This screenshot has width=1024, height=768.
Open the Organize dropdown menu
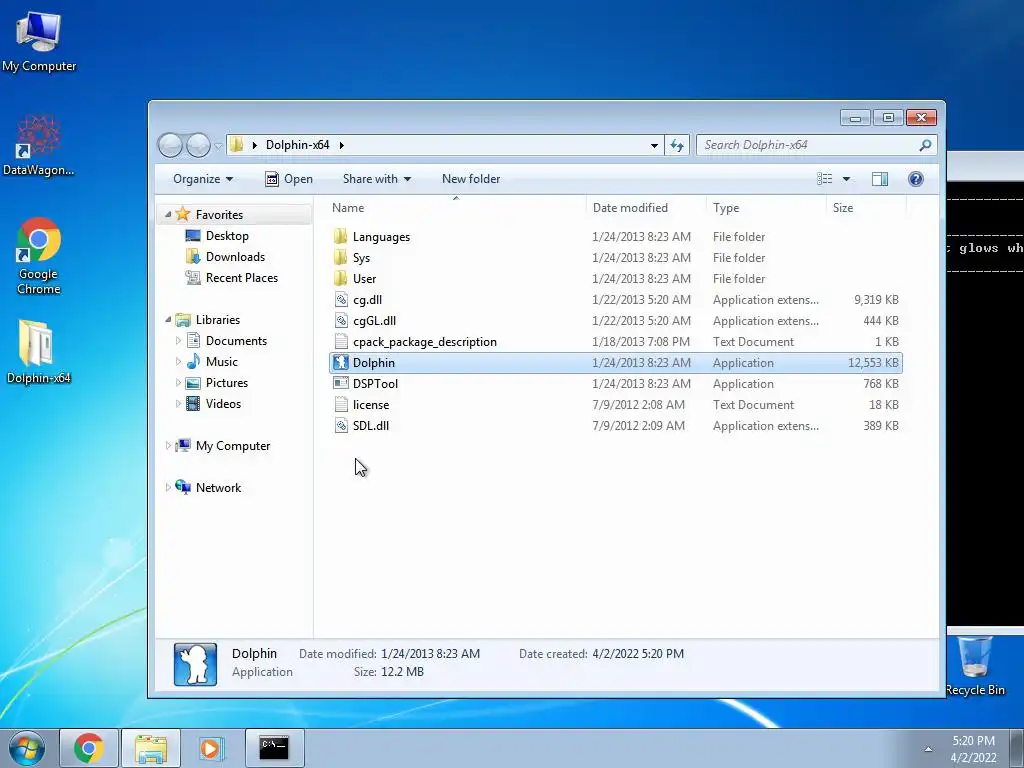pyautogui.click(x=202, y=179)
